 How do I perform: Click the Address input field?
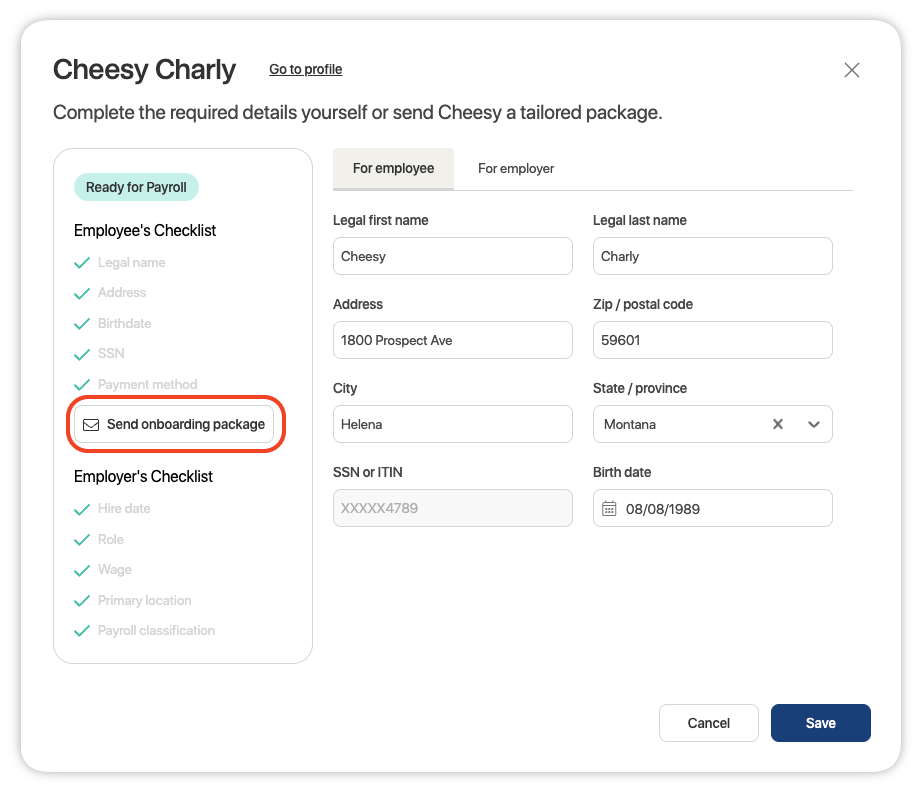click(x=452, y=340)
